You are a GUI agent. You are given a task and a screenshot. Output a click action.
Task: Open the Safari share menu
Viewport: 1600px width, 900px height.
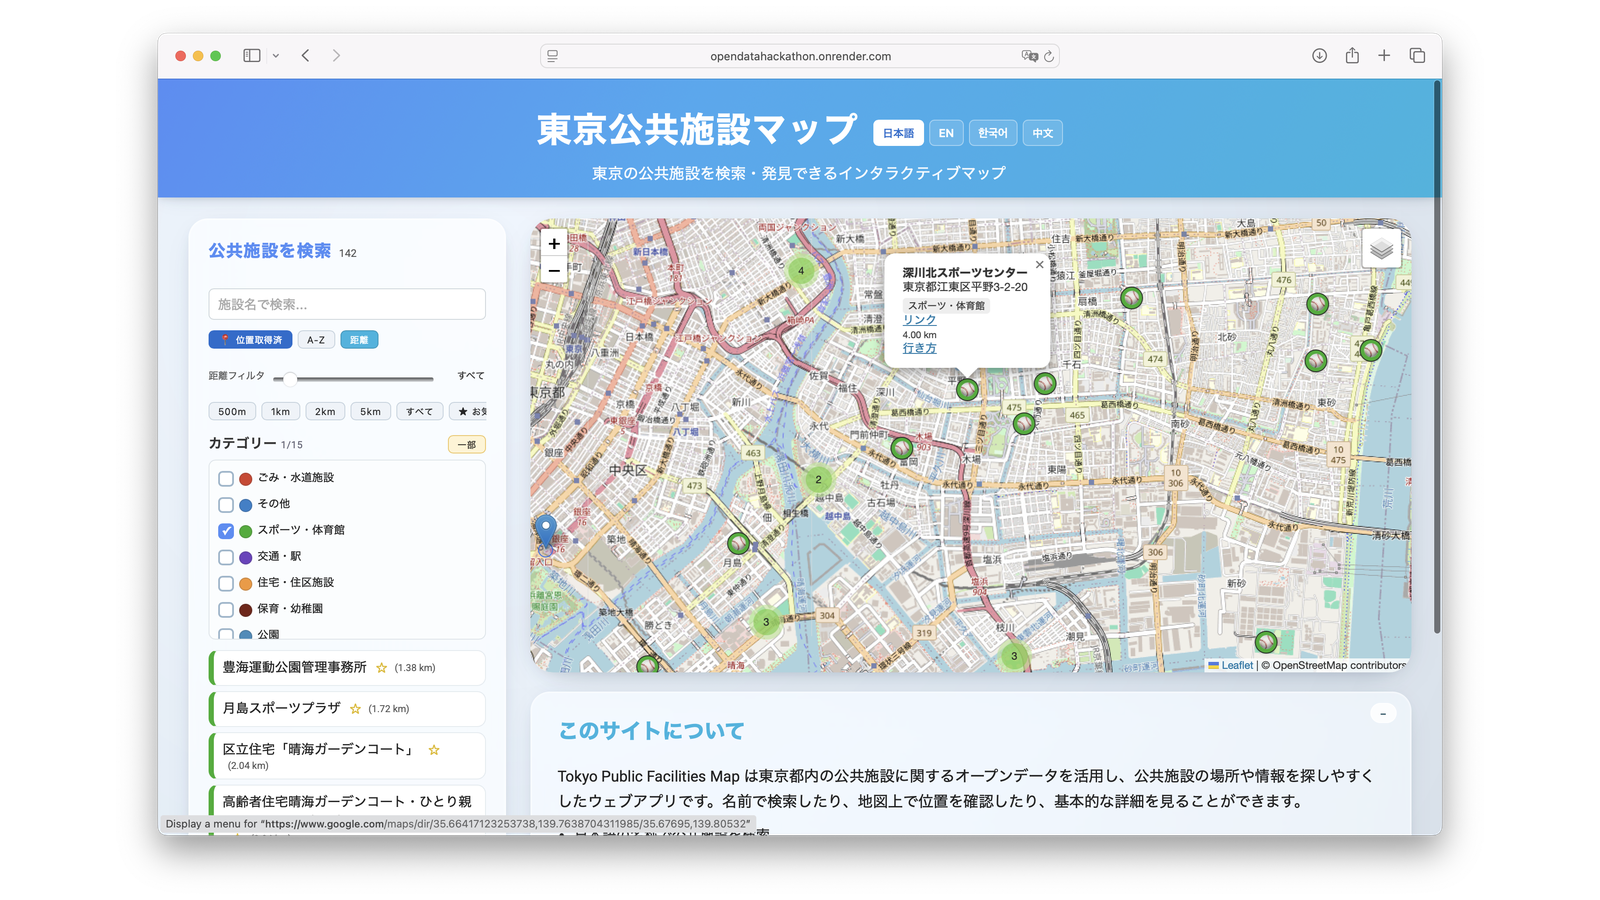1352,56
